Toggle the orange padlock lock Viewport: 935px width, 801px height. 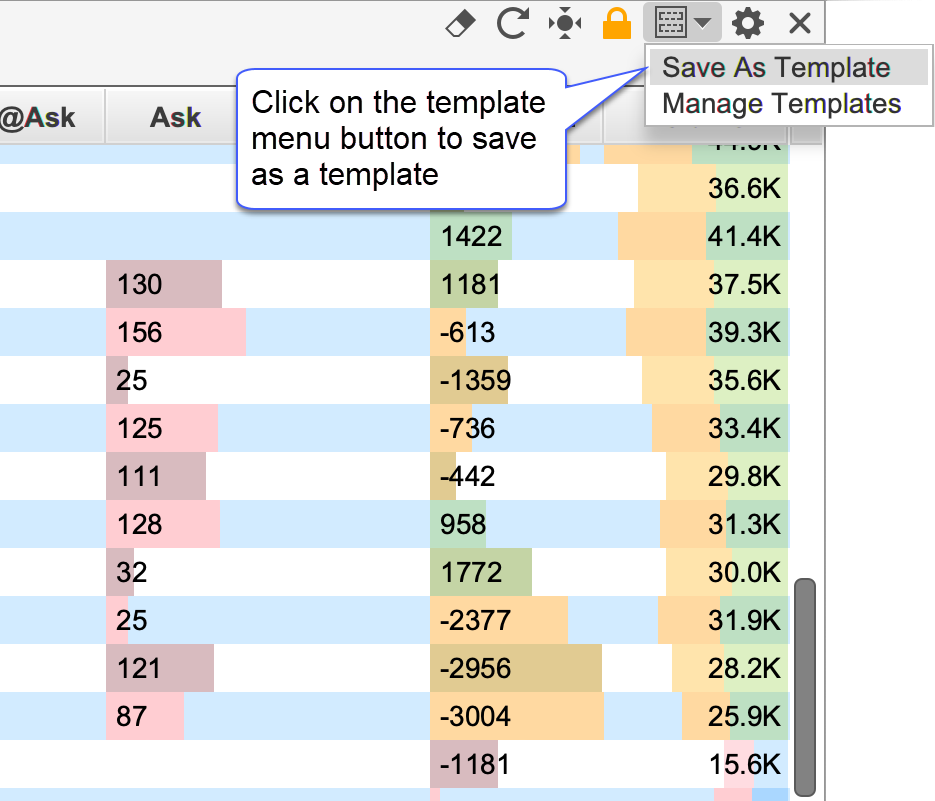pyautogui.click(x=617, y=24)
